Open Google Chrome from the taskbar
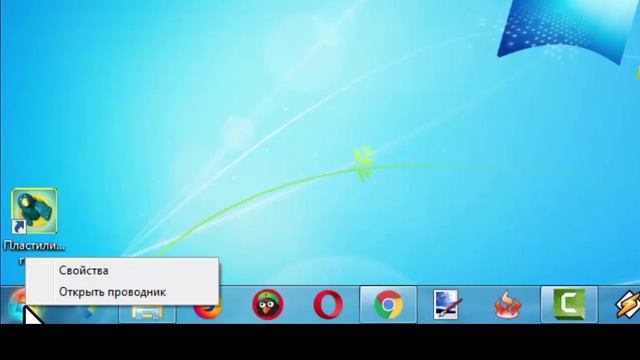This screenshot has width=640, height=360. [388, 304]
